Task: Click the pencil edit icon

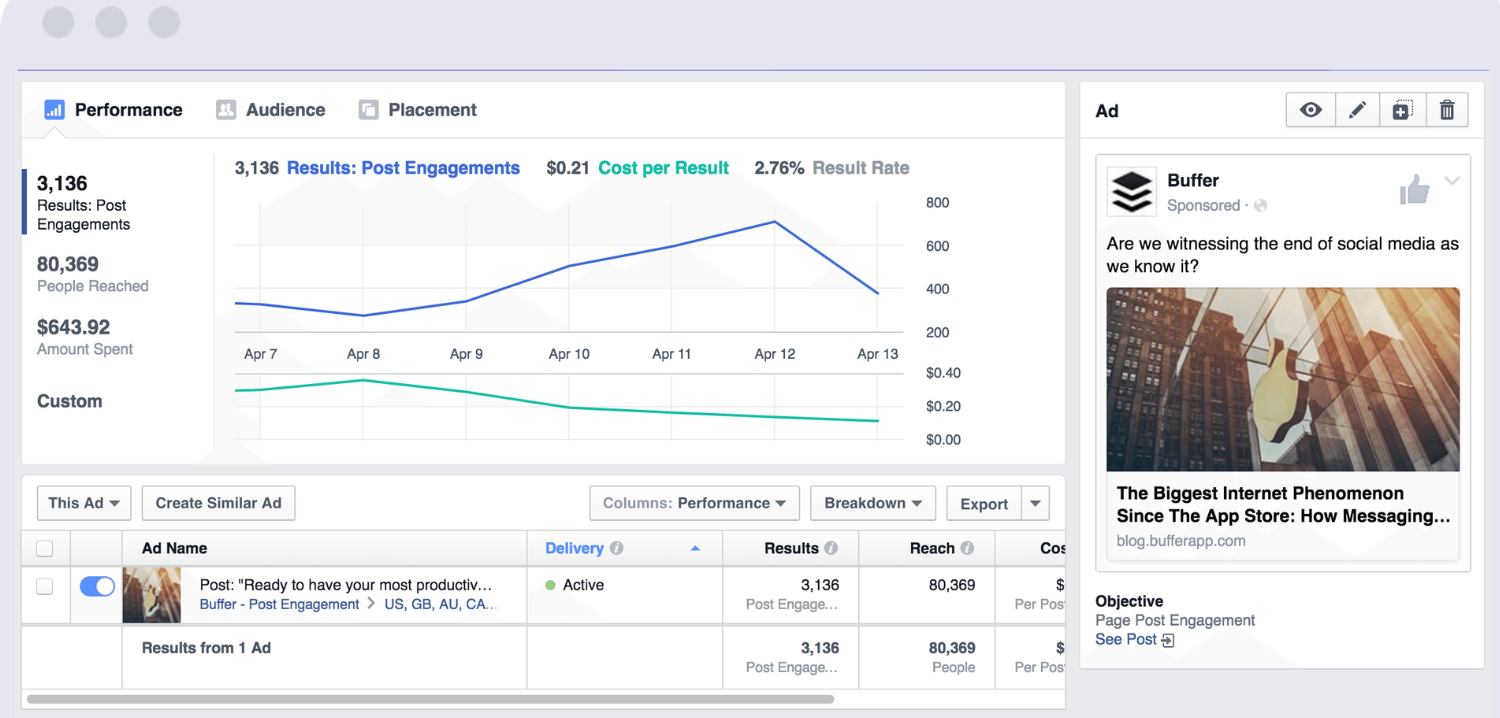Action: pyautogui.click(x=1356, y=111)
